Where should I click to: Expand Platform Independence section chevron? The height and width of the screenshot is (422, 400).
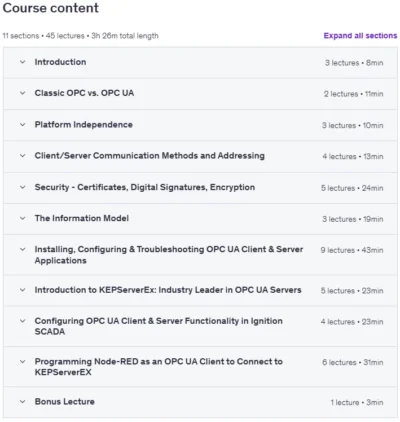[x=22, y=125]
